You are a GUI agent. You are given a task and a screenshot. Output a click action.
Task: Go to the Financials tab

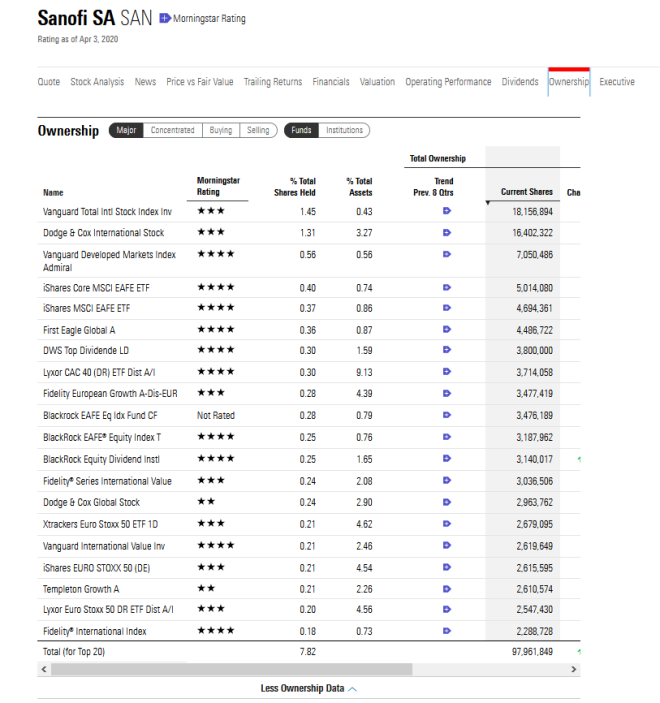pos(331,82)
